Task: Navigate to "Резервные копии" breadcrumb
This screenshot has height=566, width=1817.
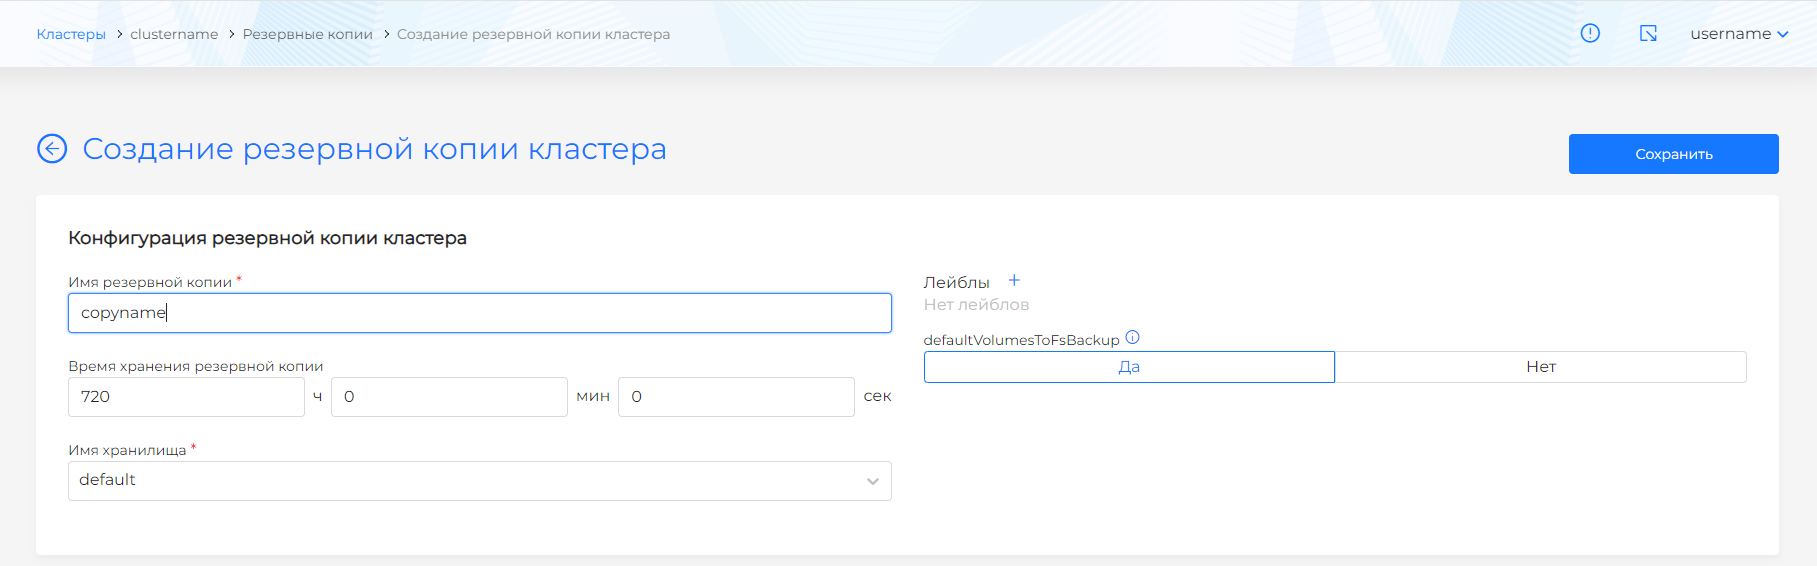Action: coord(307,34)
